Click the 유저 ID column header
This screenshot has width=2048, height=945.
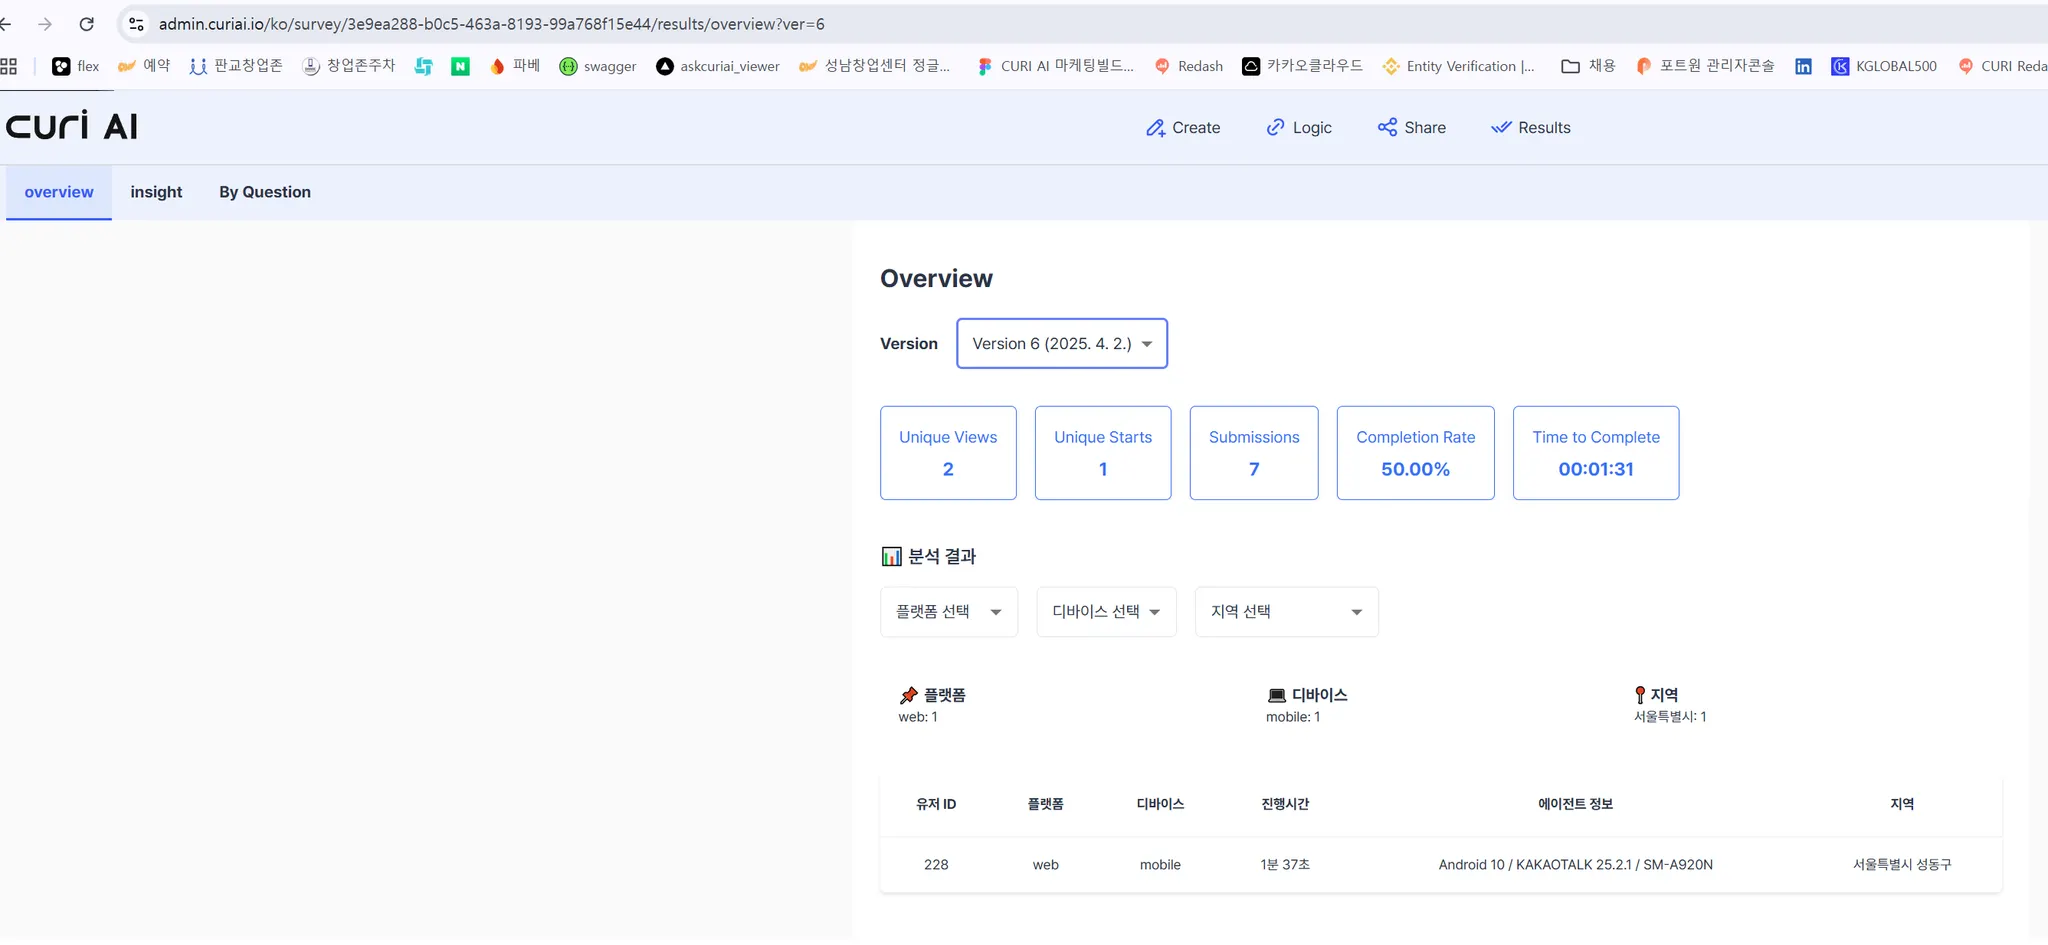pos(936,804)
